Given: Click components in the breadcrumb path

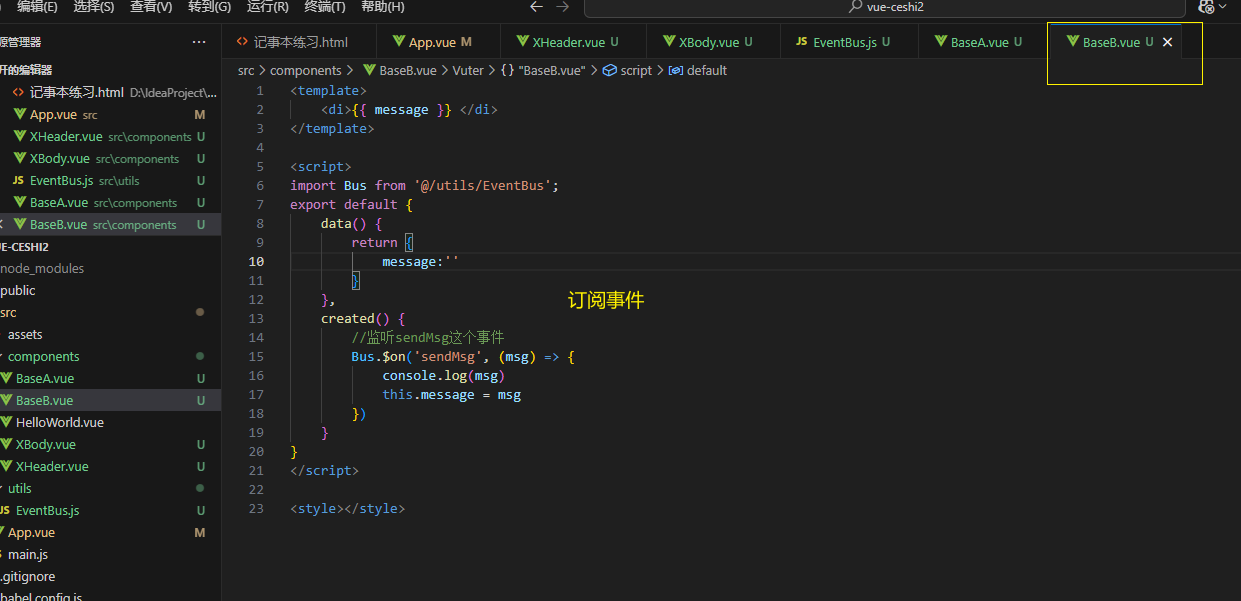Looking at the screenshot, I should pyautogui.click(x=306, y=70).
